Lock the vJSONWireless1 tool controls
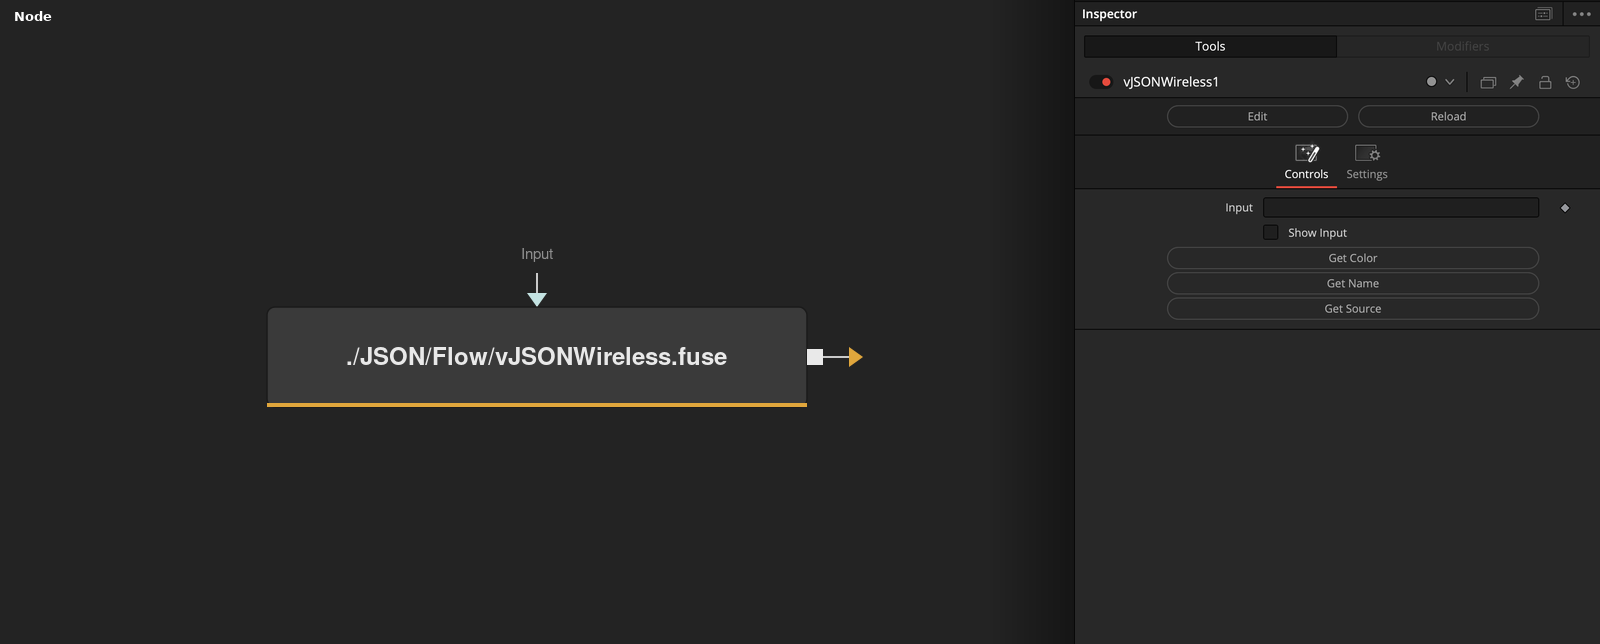 pos(1545,82)
